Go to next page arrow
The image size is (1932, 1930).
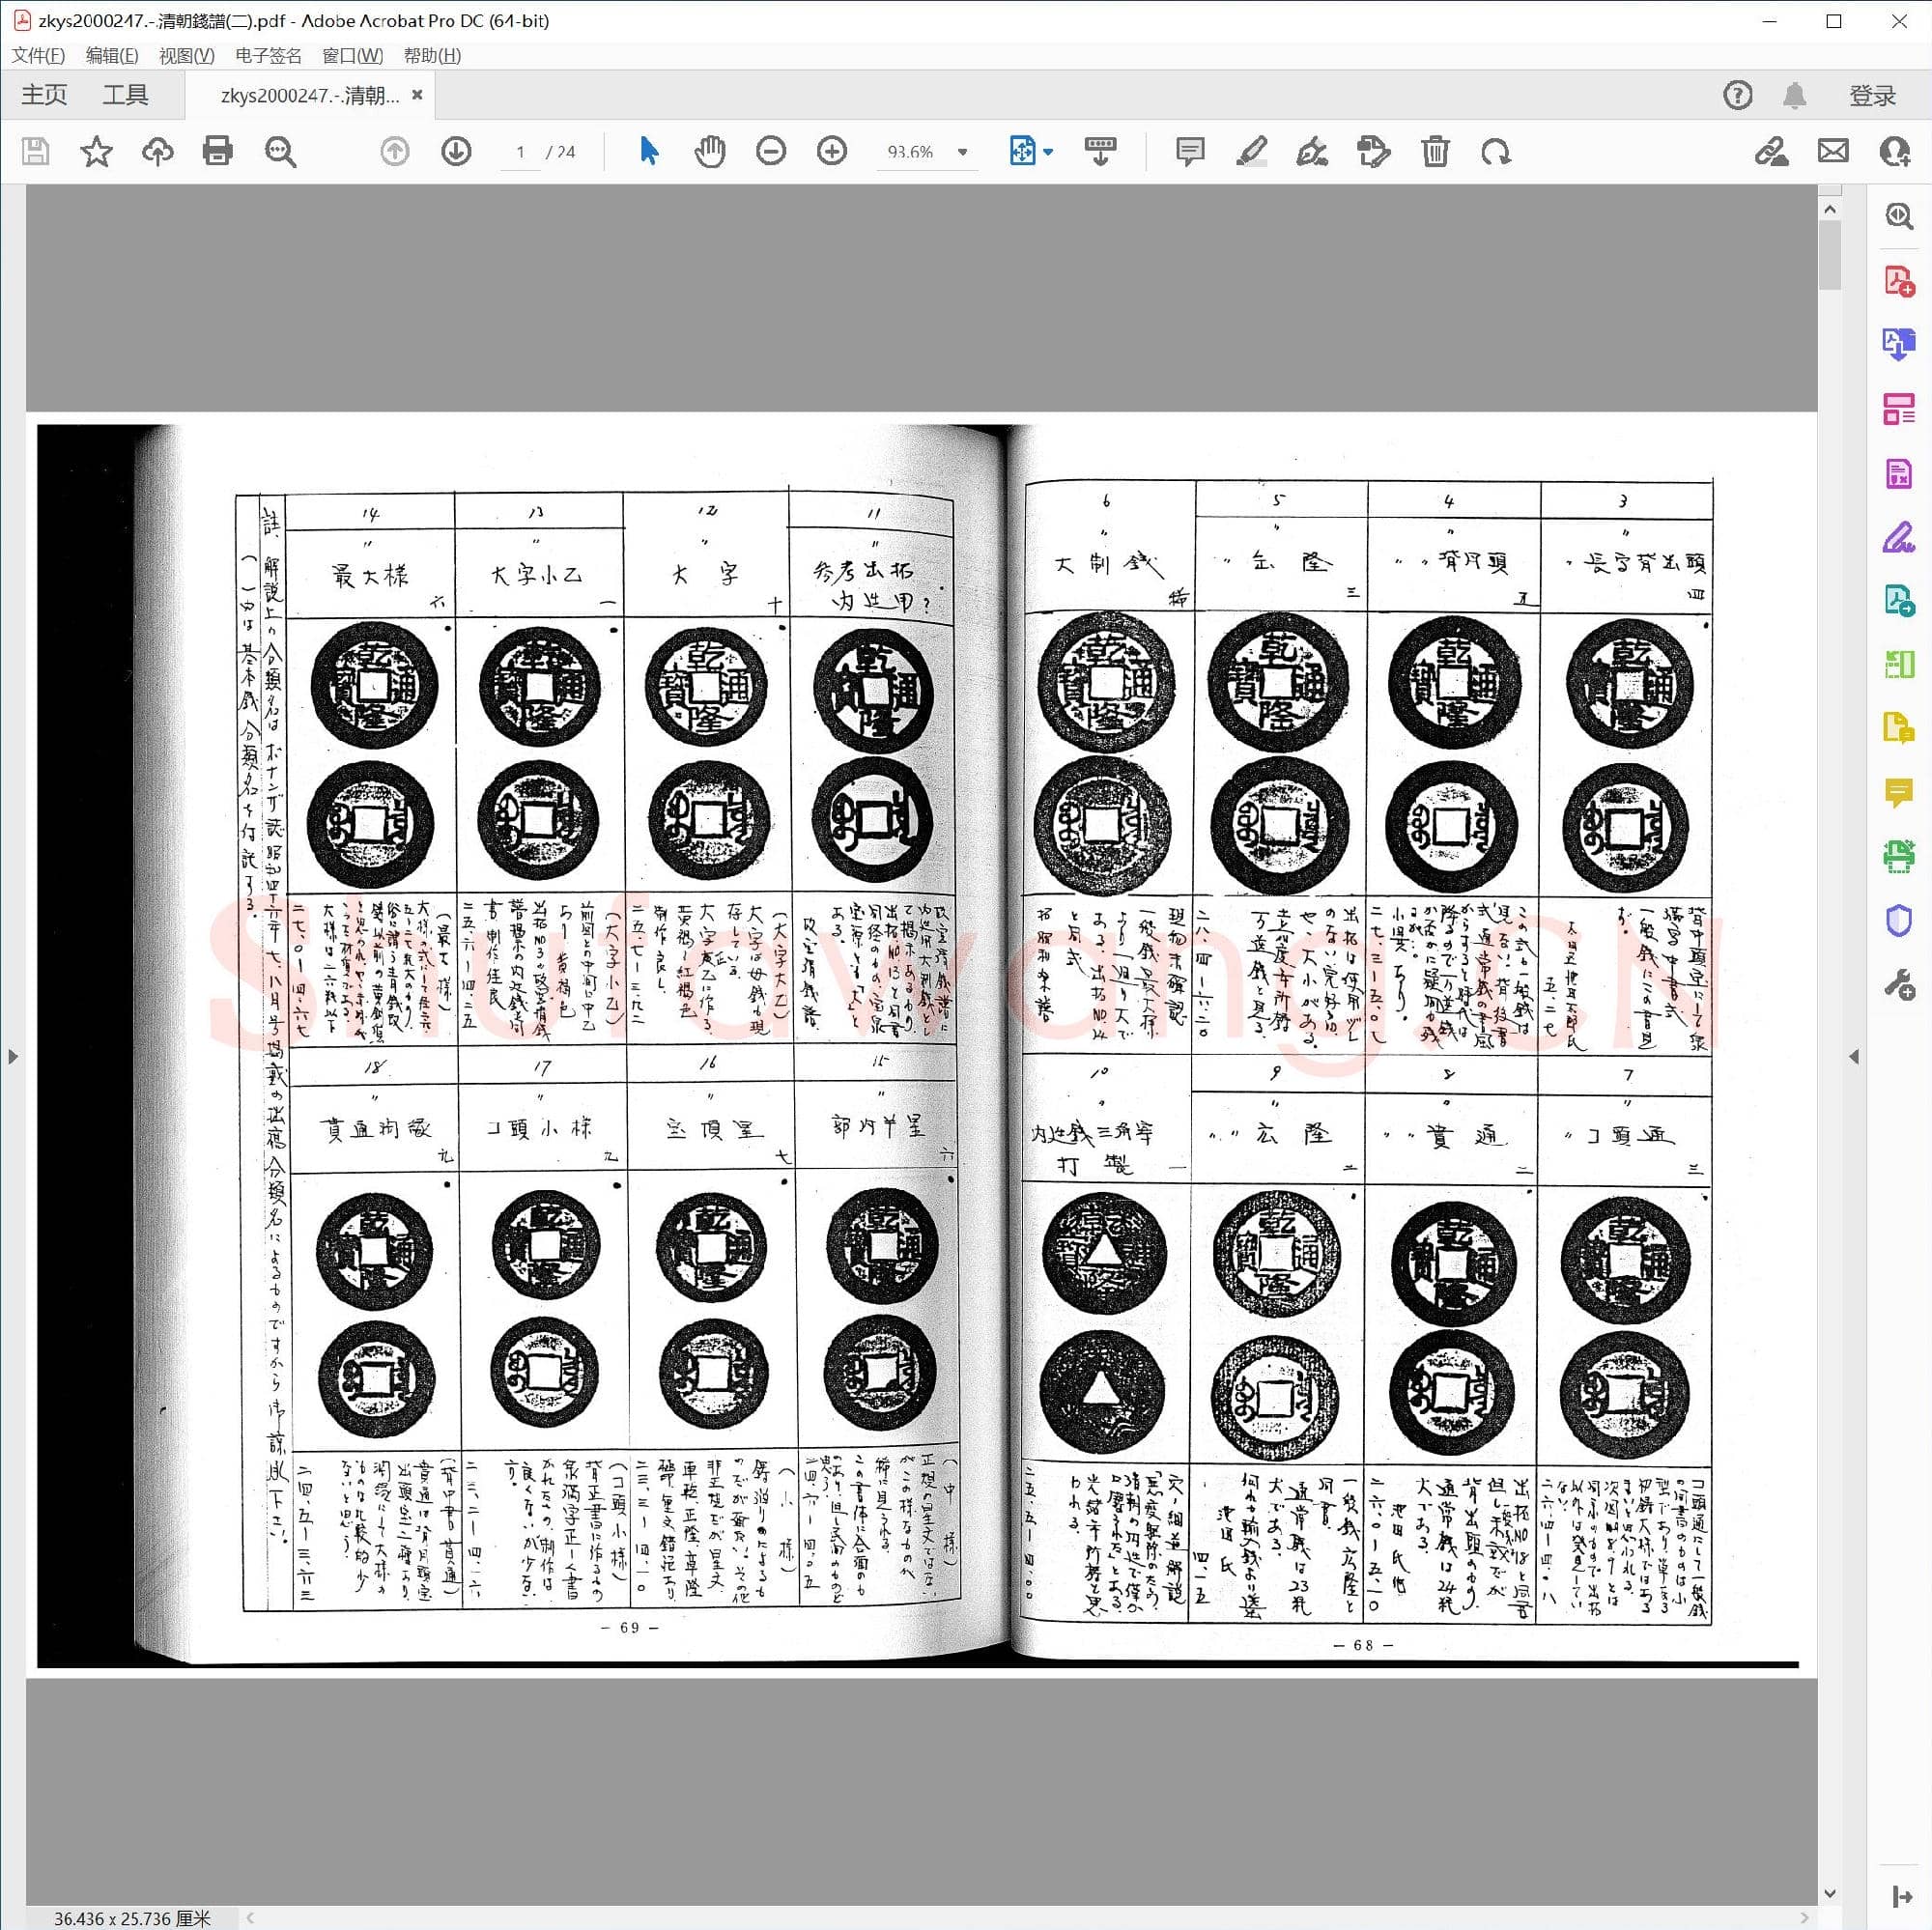[x=456, y=151]
